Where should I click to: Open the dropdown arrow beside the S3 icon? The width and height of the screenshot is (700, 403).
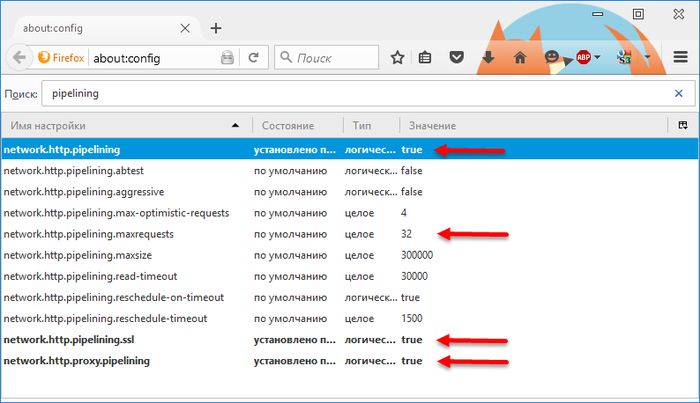pos(647,57)
